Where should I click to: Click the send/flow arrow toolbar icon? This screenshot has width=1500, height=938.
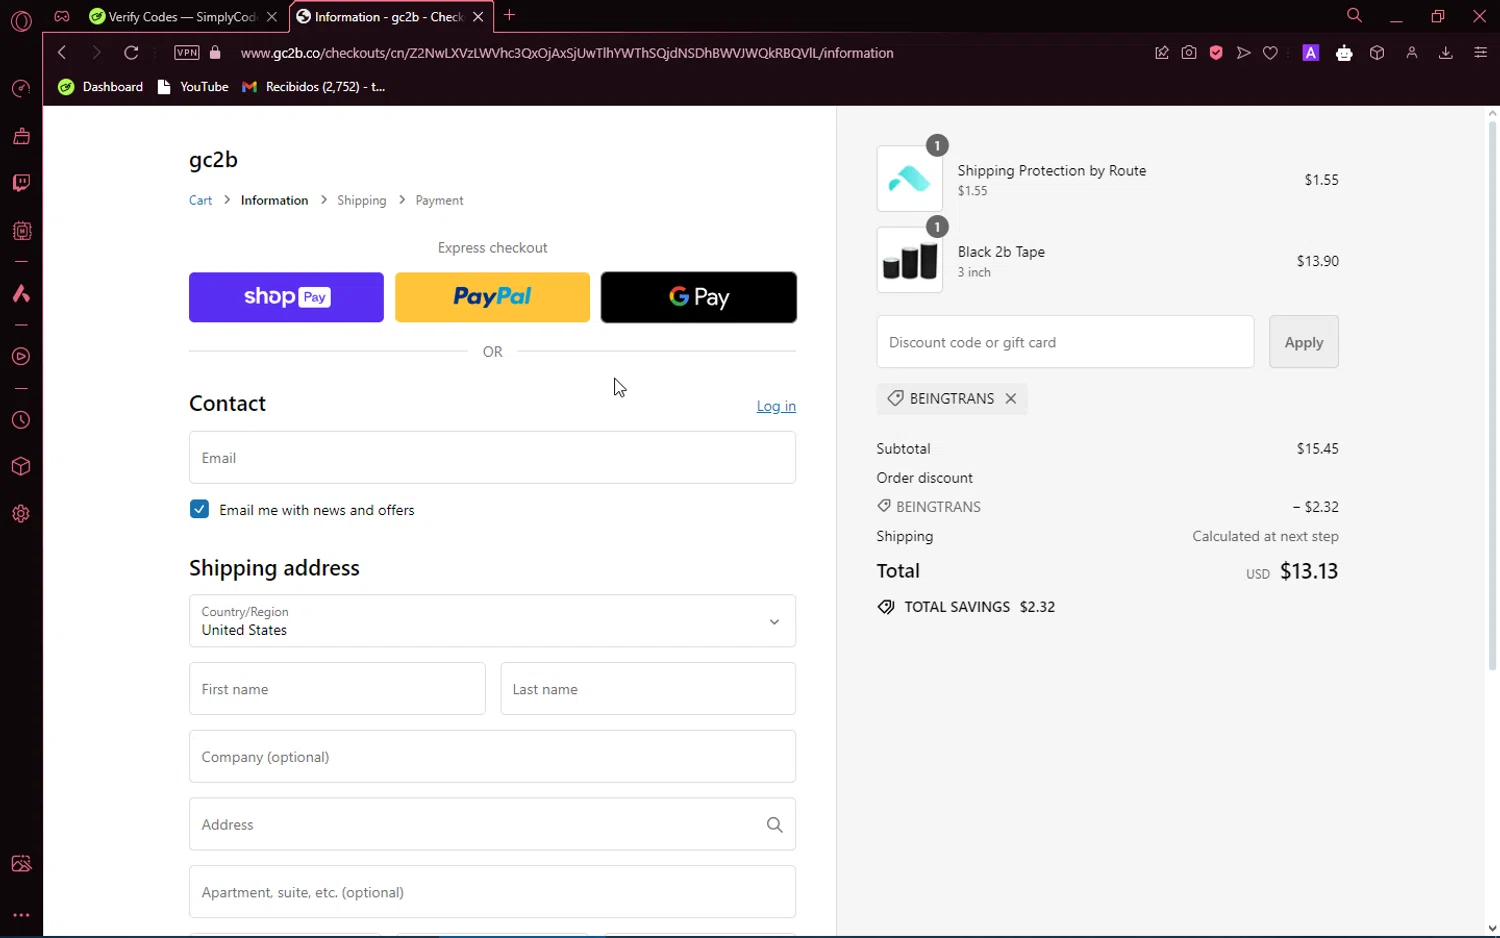(1243, 53)
